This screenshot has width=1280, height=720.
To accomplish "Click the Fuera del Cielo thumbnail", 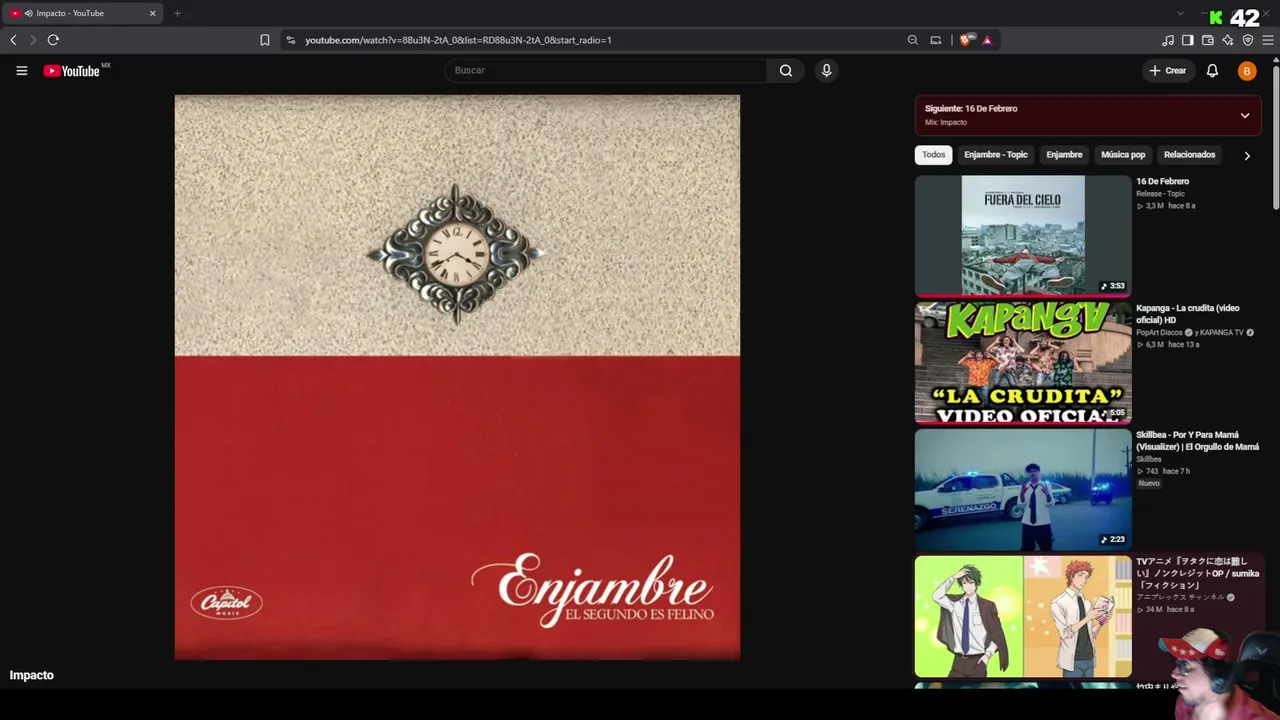I will [1023, 236].
